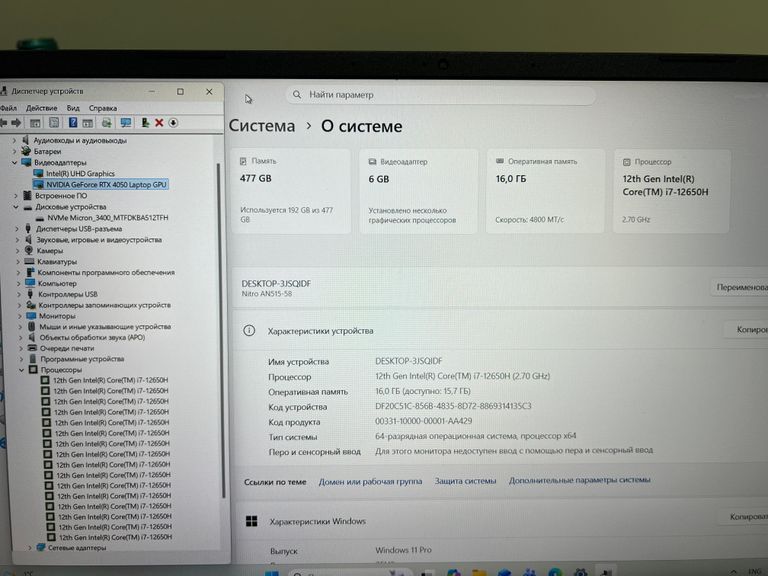Click the printer icon in Device Manager toolbar
The height and width of the screenshot is (576, 768).
107,123
